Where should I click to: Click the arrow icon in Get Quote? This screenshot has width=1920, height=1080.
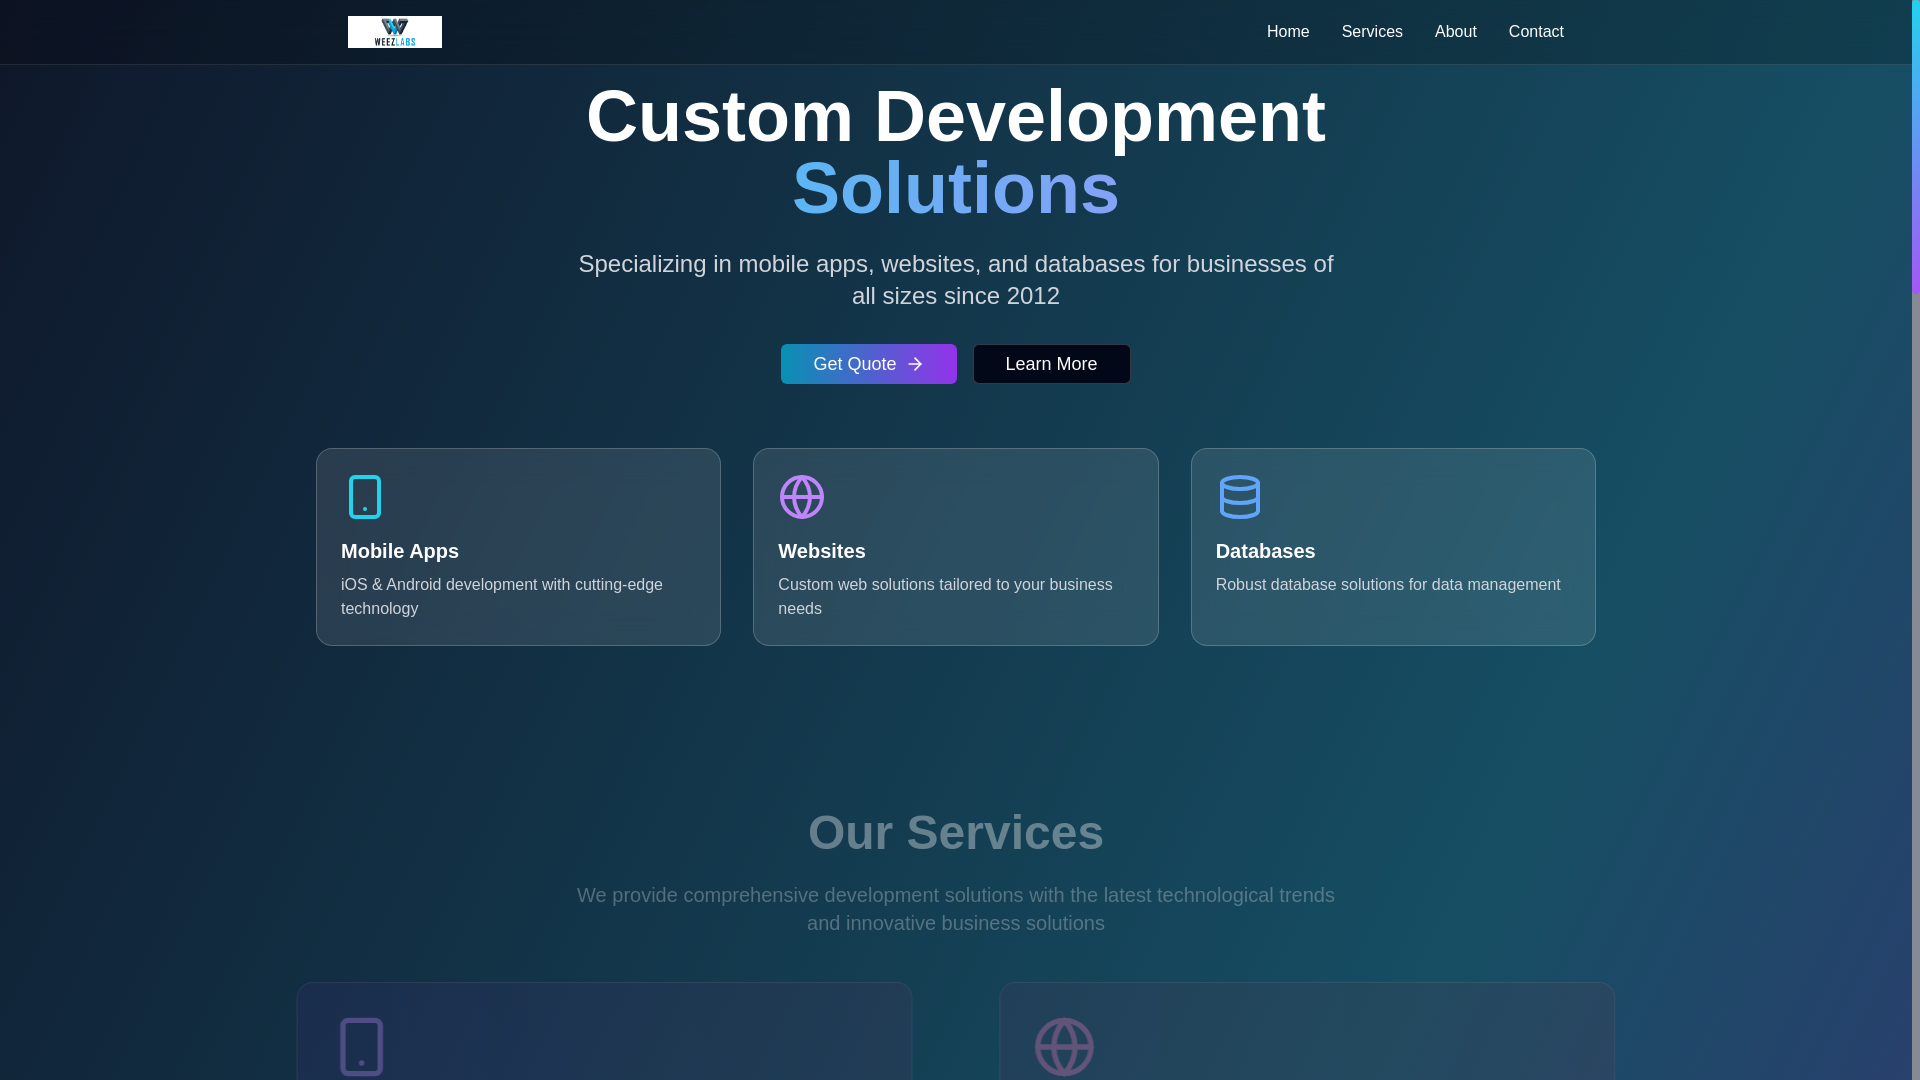[x=915, y=364]
